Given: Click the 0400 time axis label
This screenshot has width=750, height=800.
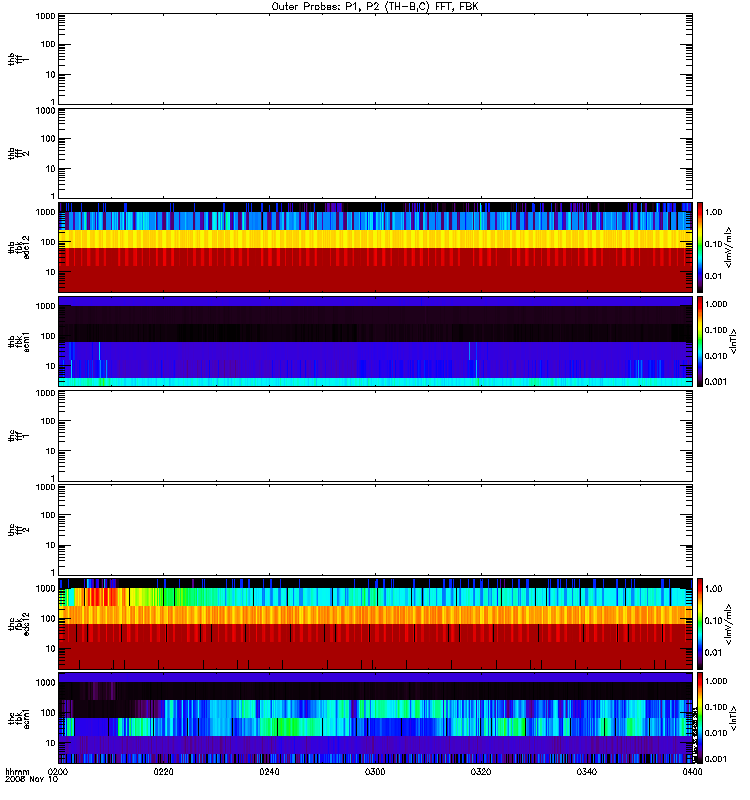Looking at the screenshot, I should (x=692, y=772).
